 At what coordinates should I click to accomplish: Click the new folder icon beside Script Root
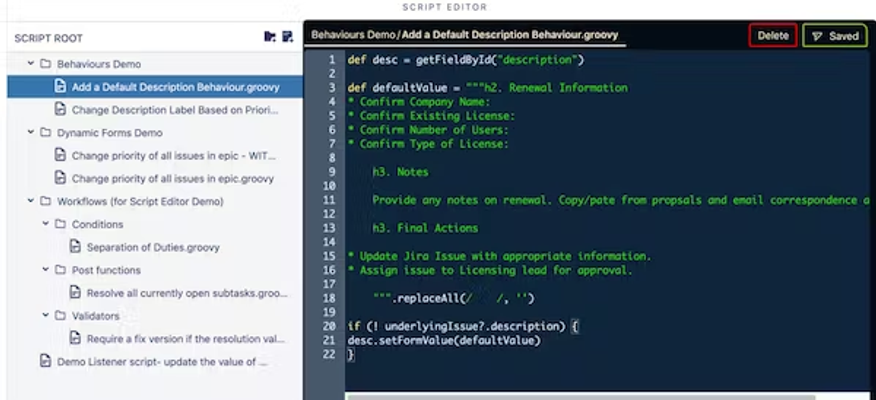270,37
